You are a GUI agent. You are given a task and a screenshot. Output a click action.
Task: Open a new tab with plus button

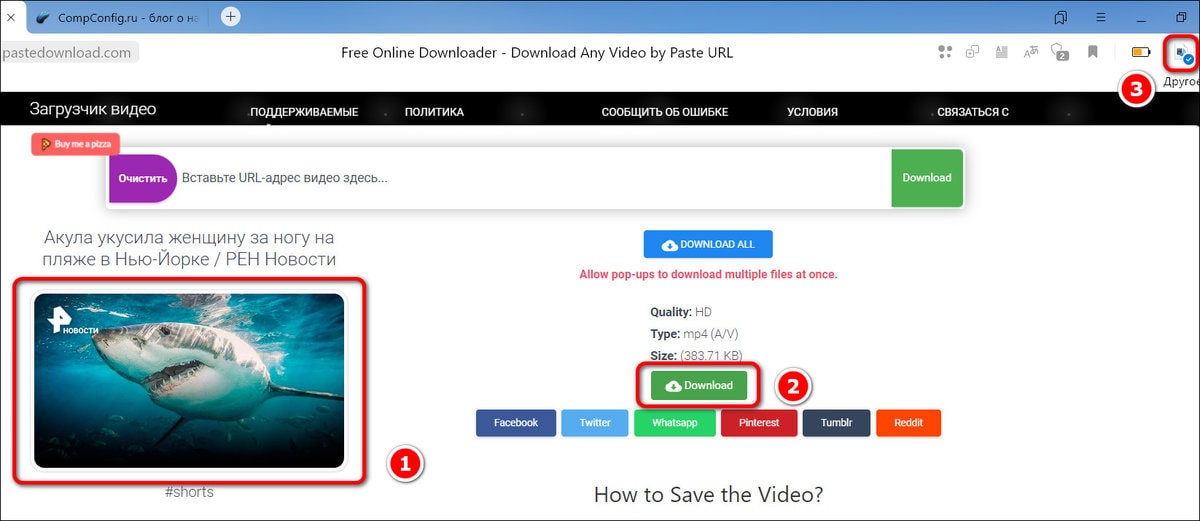point(230,17)
